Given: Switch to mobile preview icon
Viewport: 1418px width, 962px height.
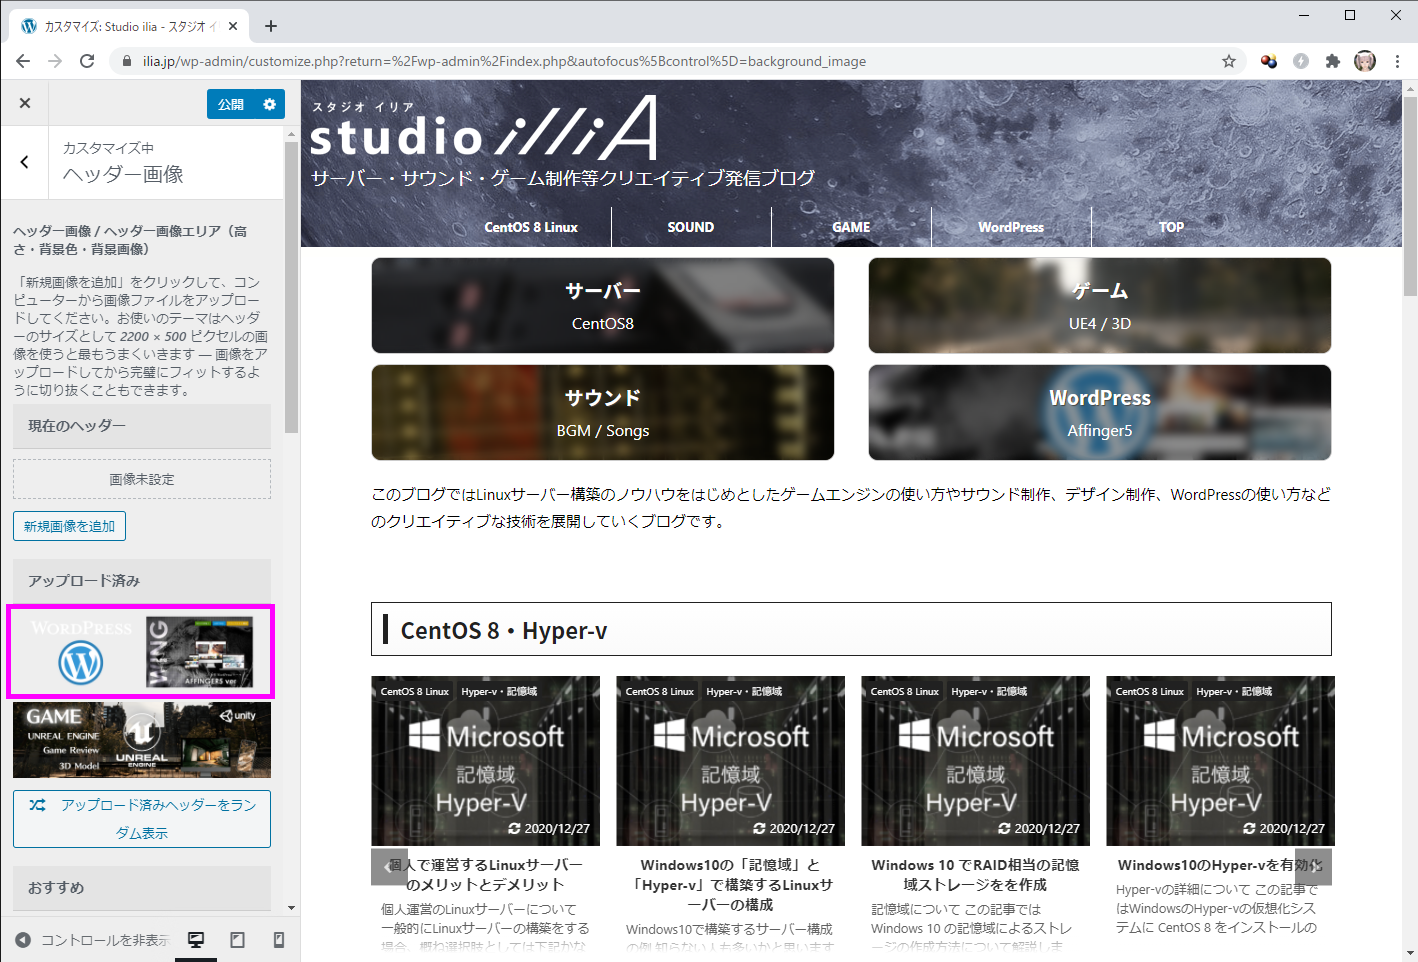Looking at the screenshot, I should (x=279, y=940).
